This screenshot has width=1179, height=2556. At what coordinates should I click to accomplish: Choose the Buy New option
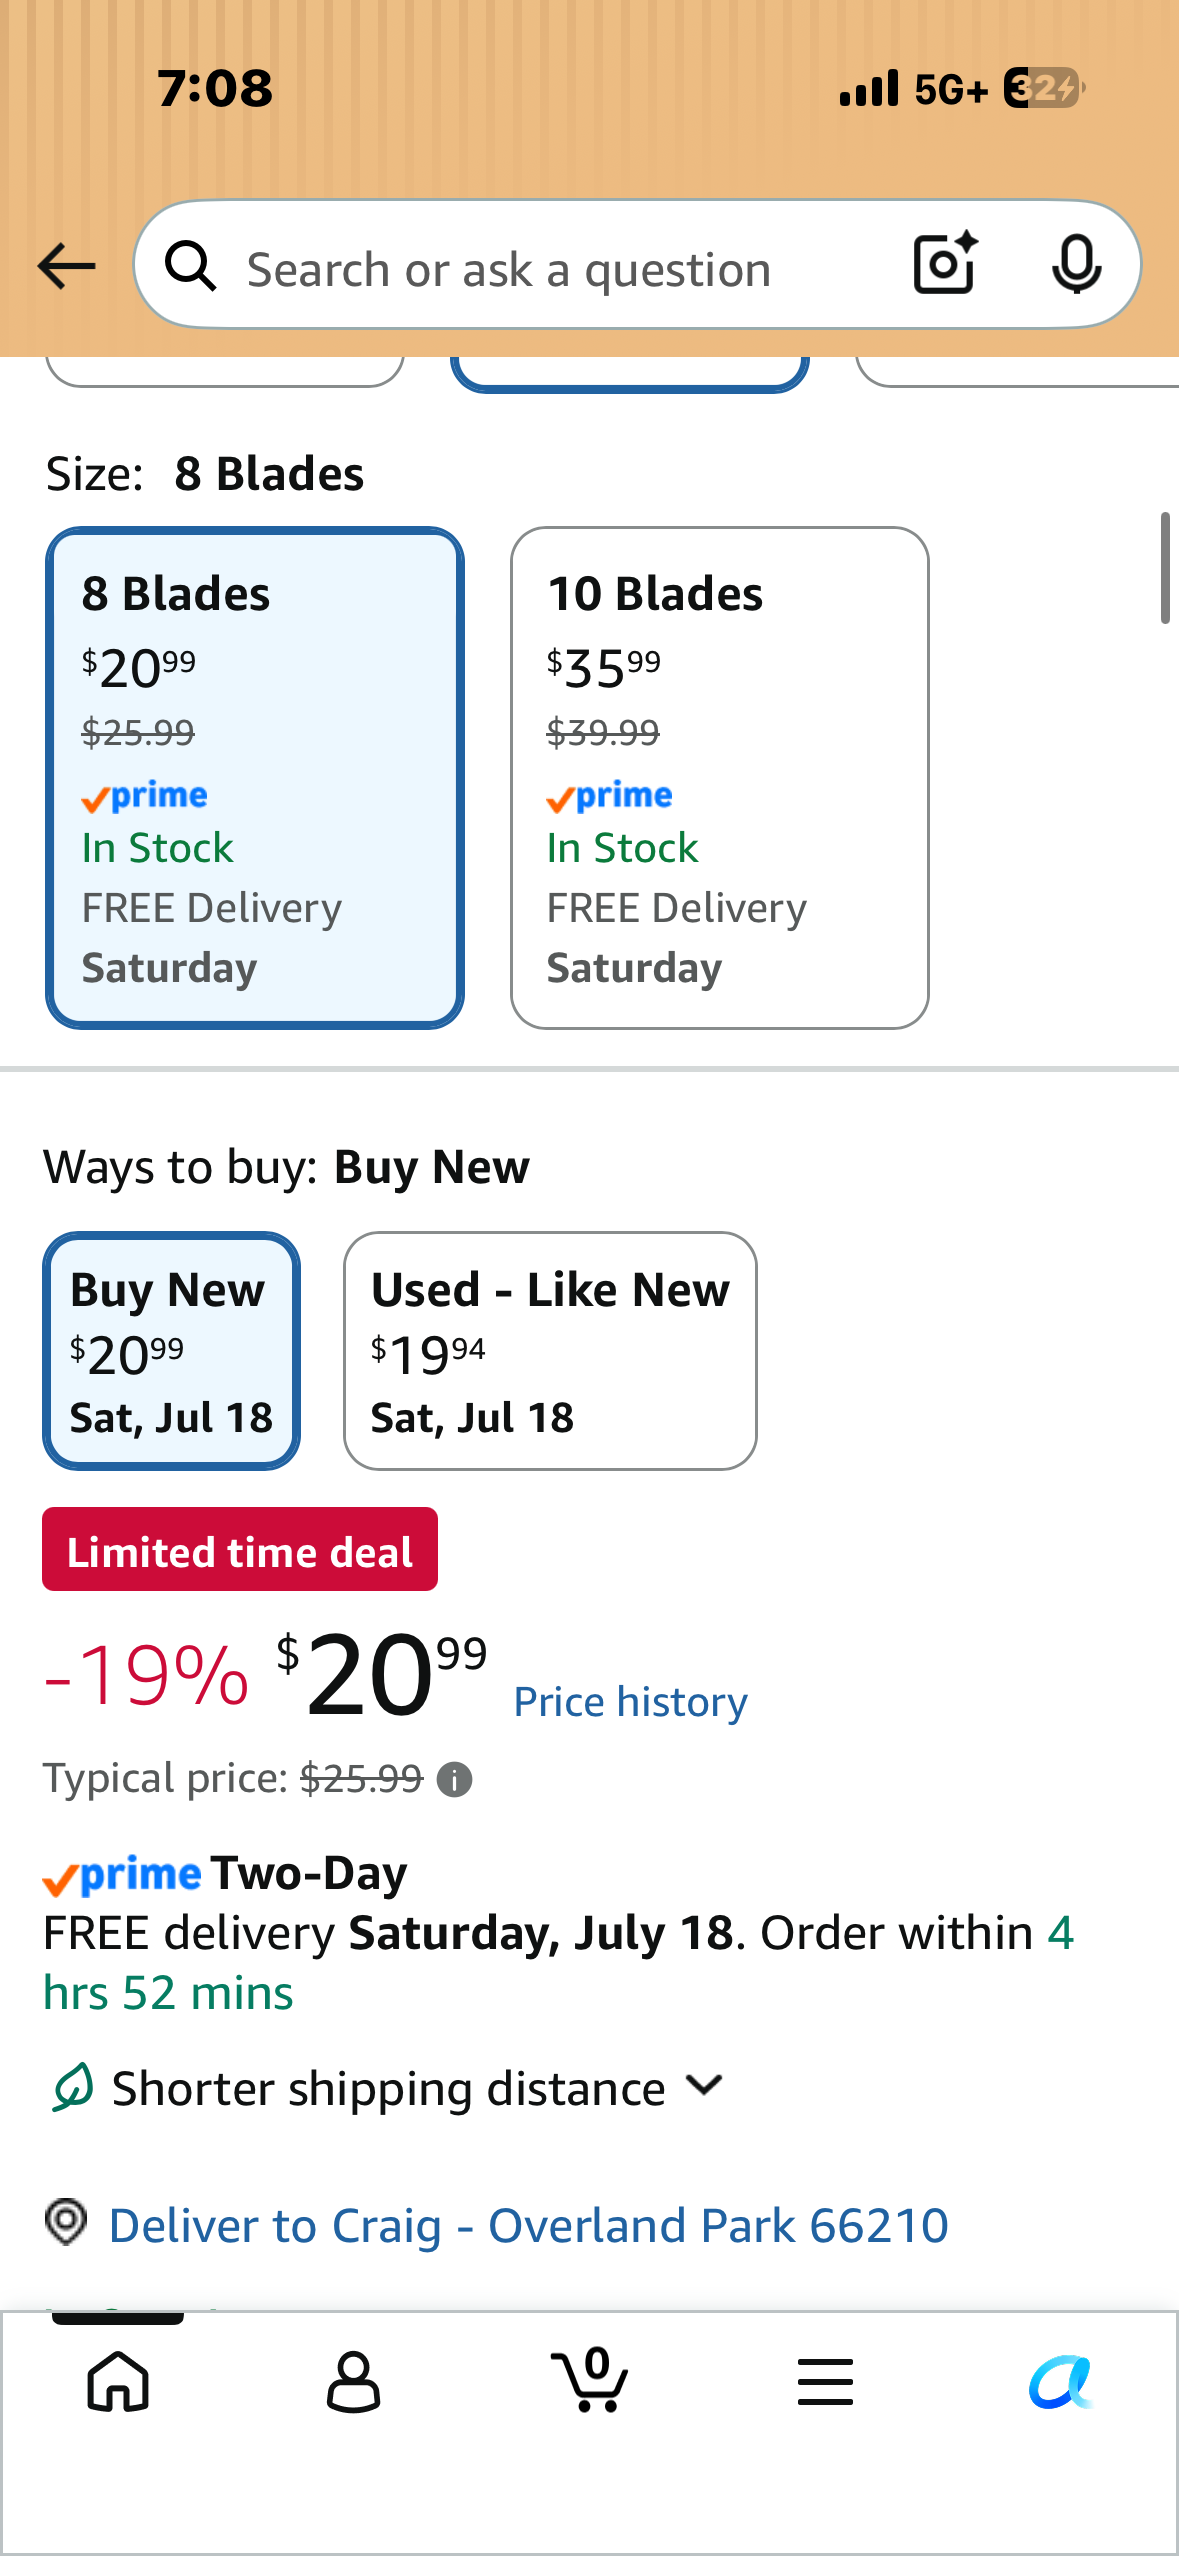[x=171, y=1351]
